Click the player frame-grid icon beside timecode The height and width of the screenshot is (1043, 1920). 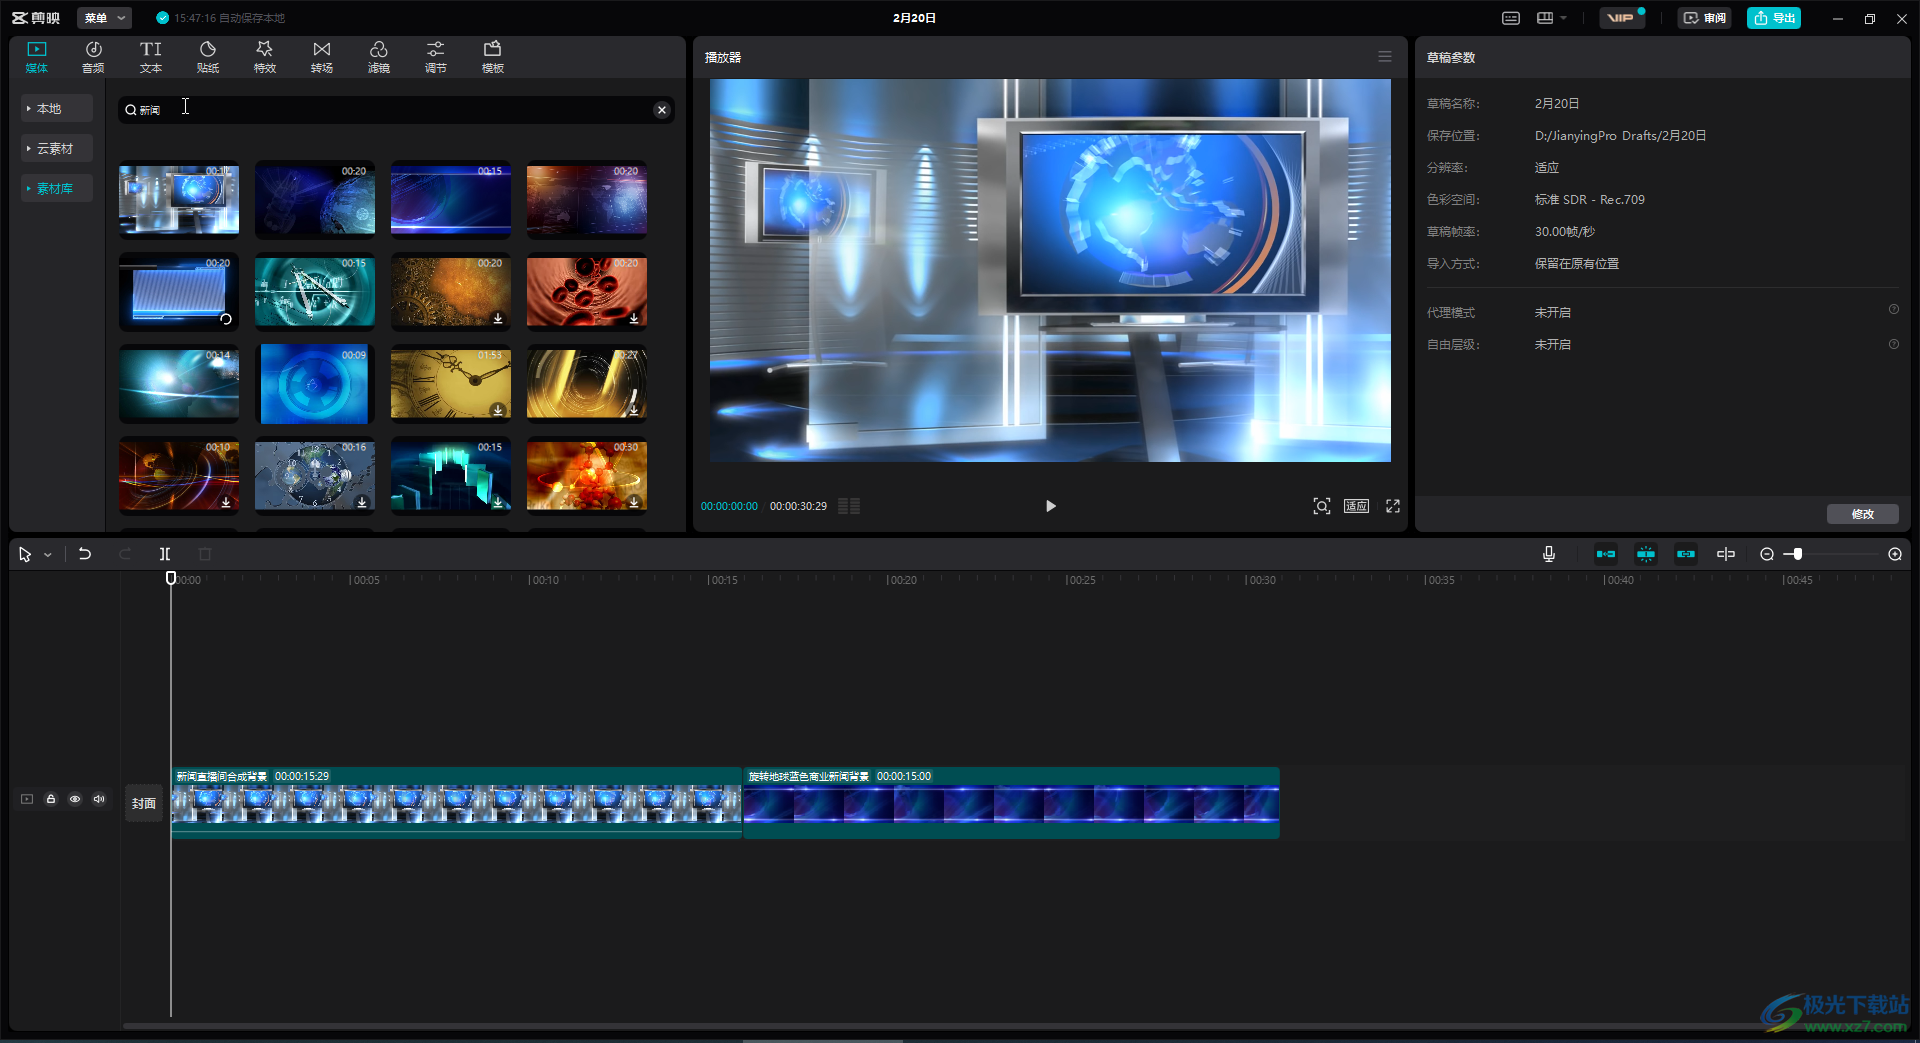(849, 506)
